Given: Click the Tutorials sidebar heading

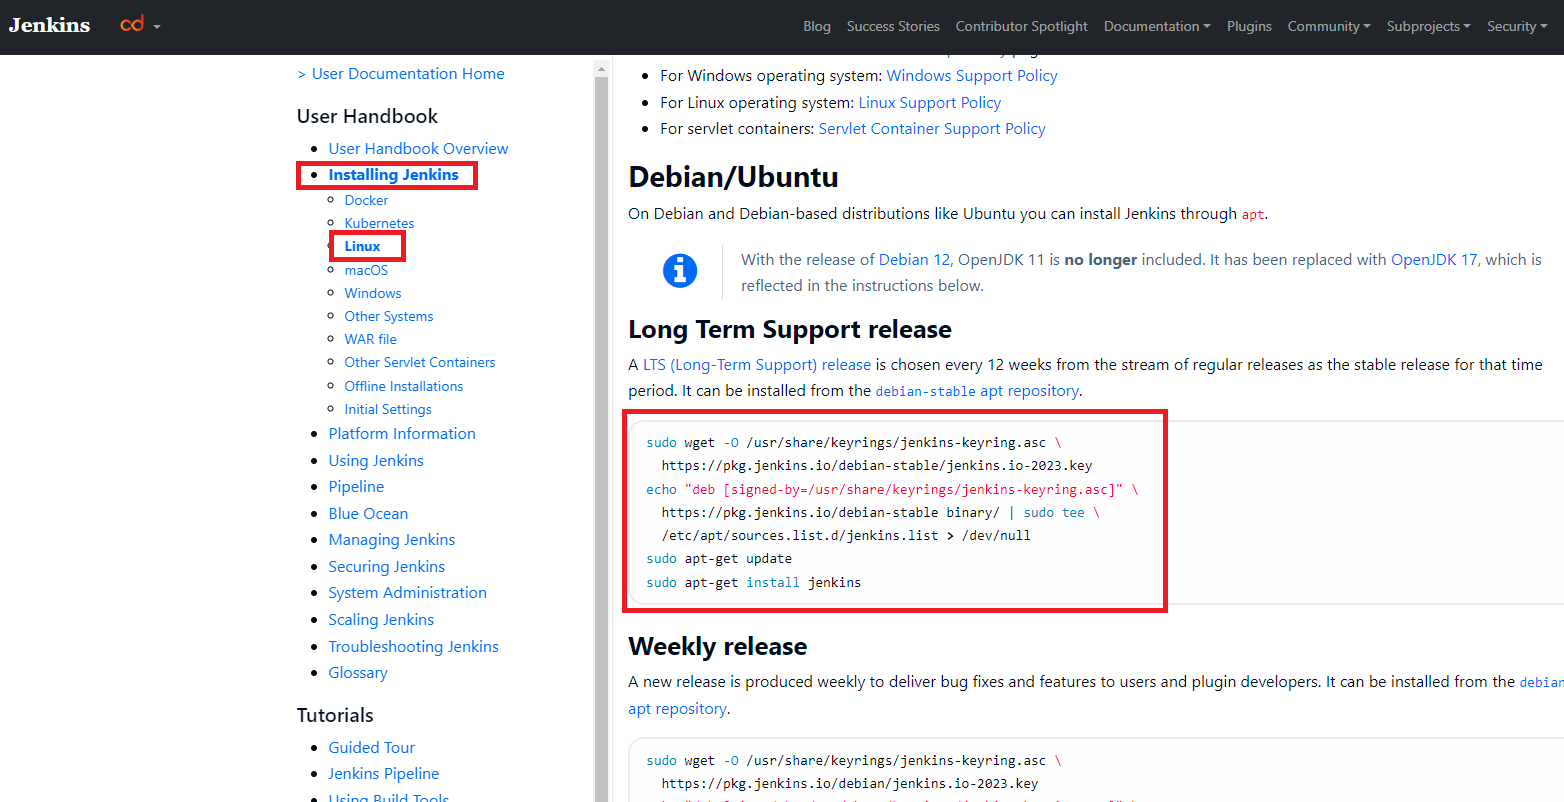Looking at the screenshot, I should pyautogui.click(x=335, y=715).
